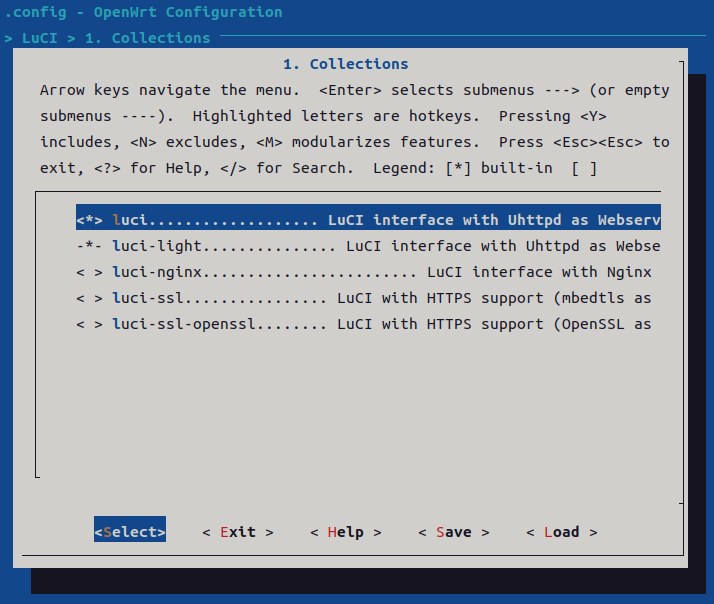Click the '<Esc><Esc>' hint in the instructions

597,142
